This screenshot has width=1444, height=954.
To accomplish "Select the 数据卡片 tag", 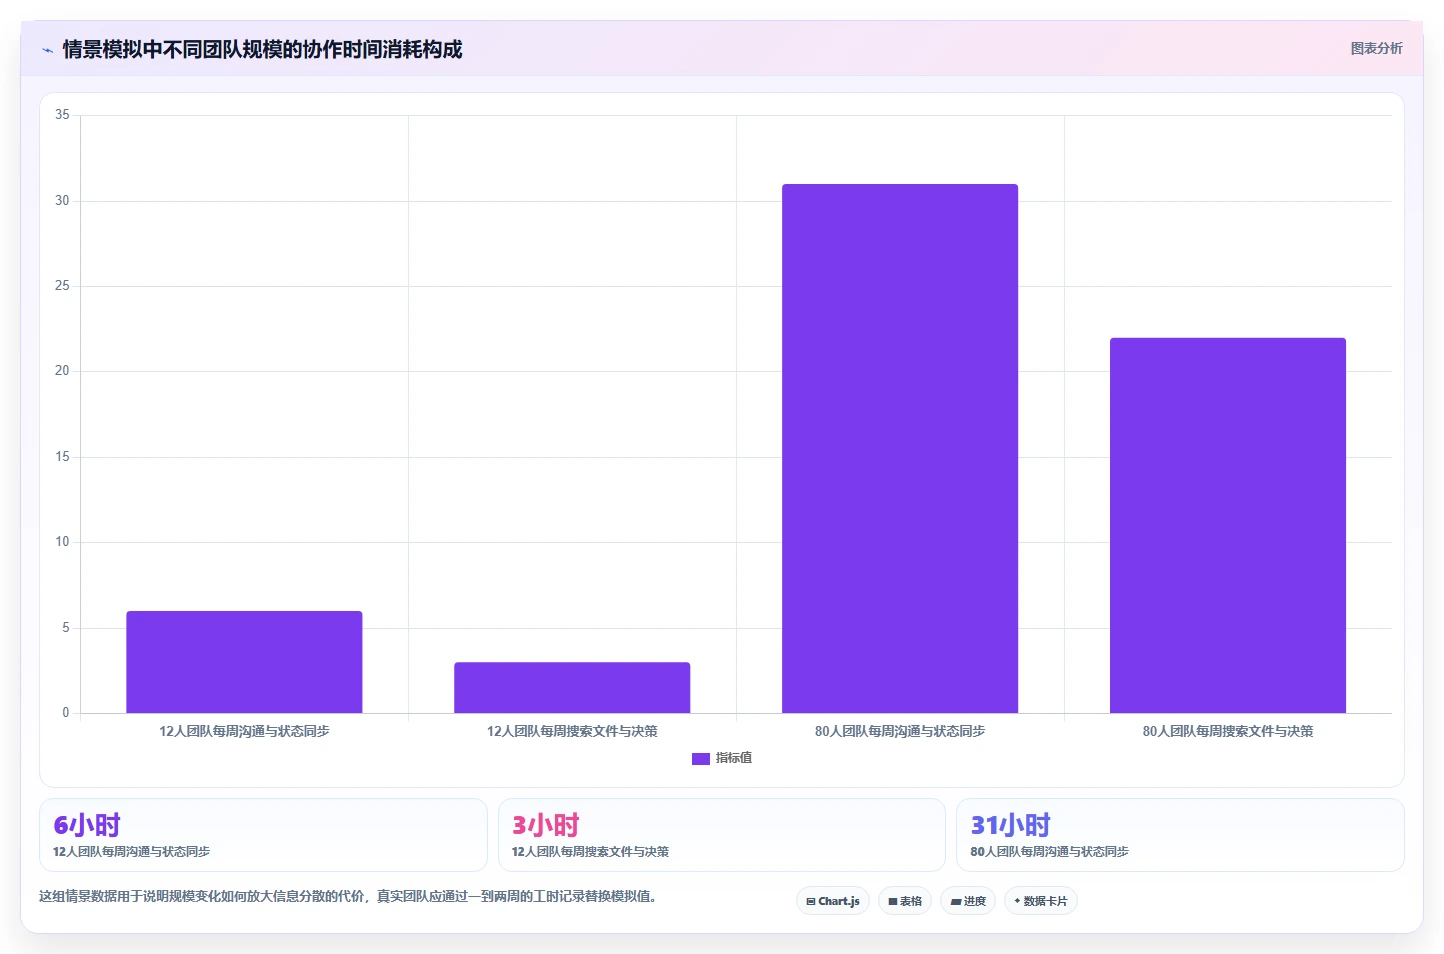I will 1041,901.
